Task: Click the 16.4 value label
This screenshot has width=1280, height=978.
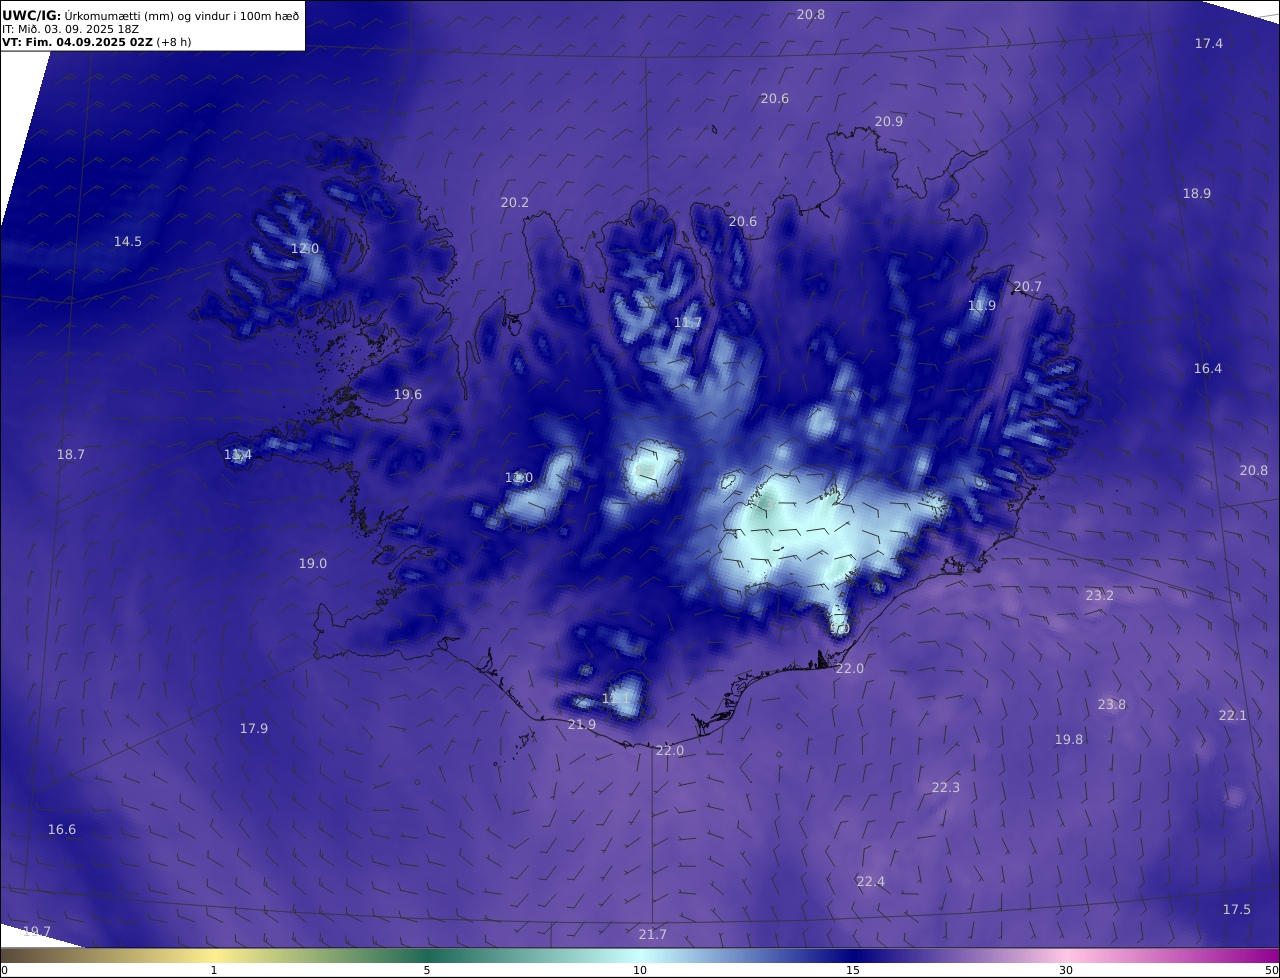Action: coord(1208,369)
